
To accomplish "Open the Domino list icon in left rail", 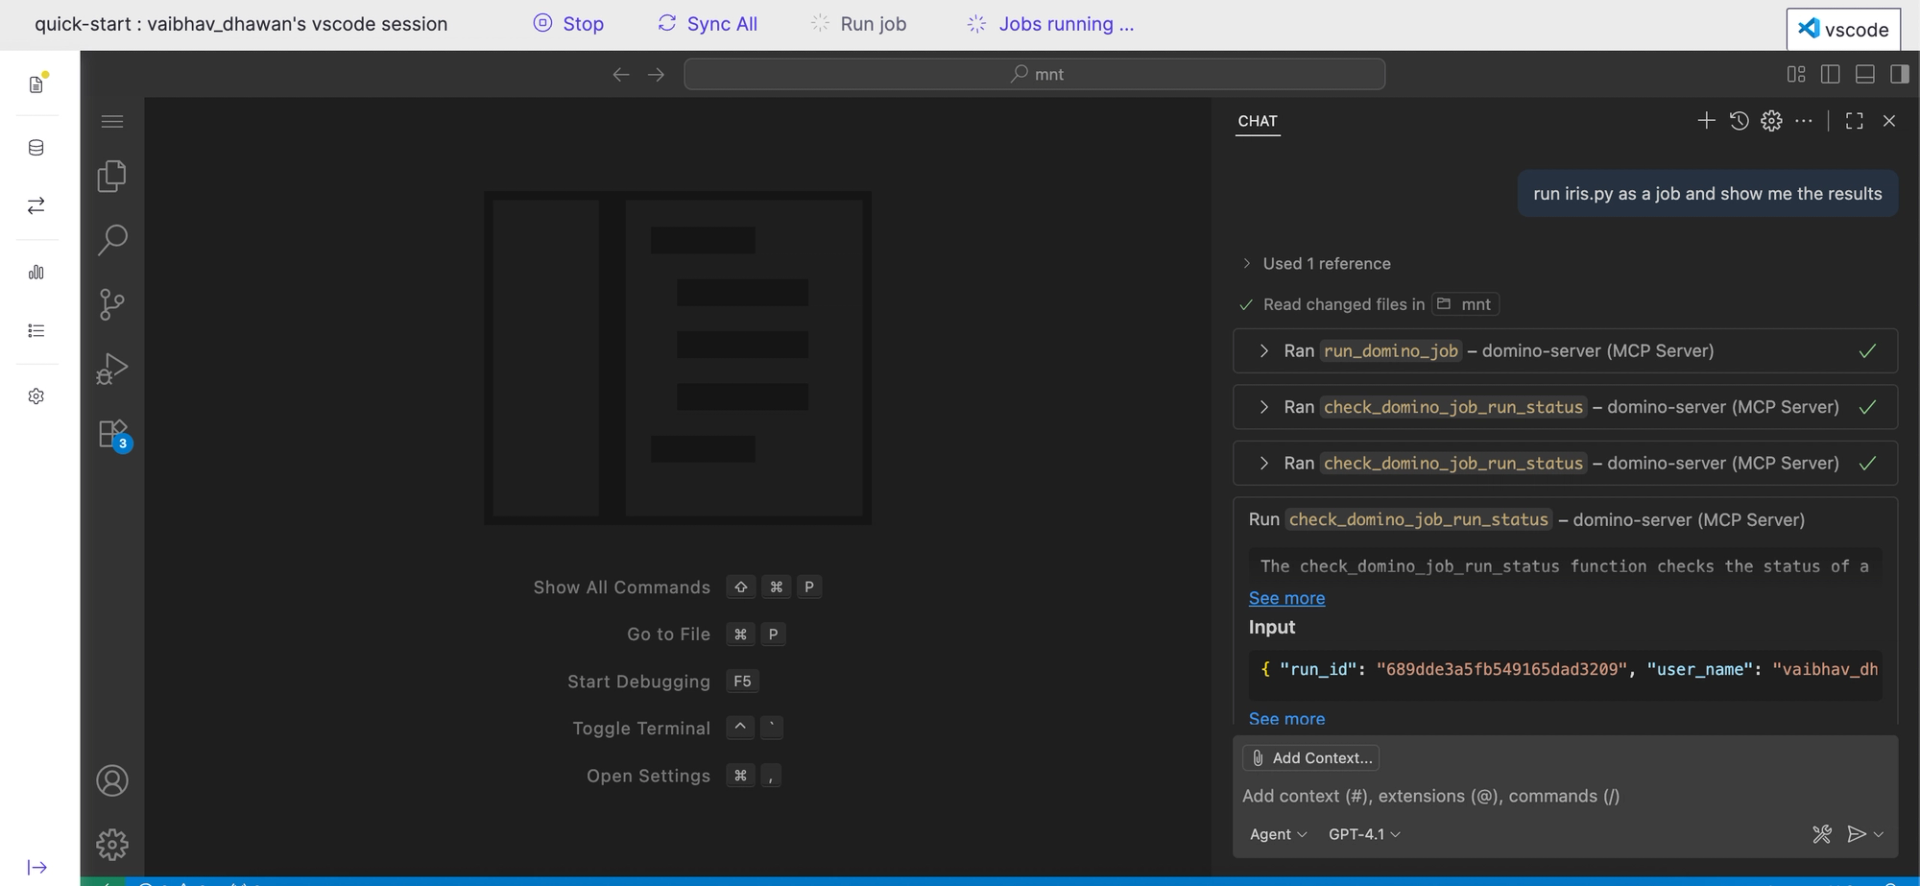I will (36, 331).
